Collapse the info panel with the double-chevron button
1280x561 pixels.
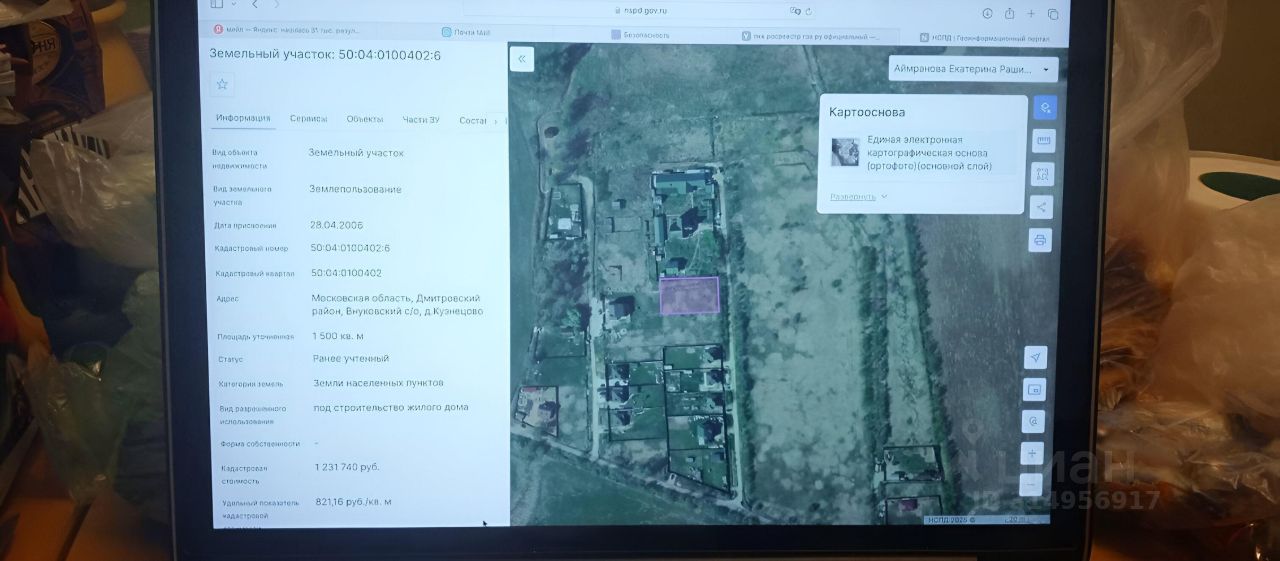[x=521, y=60]
